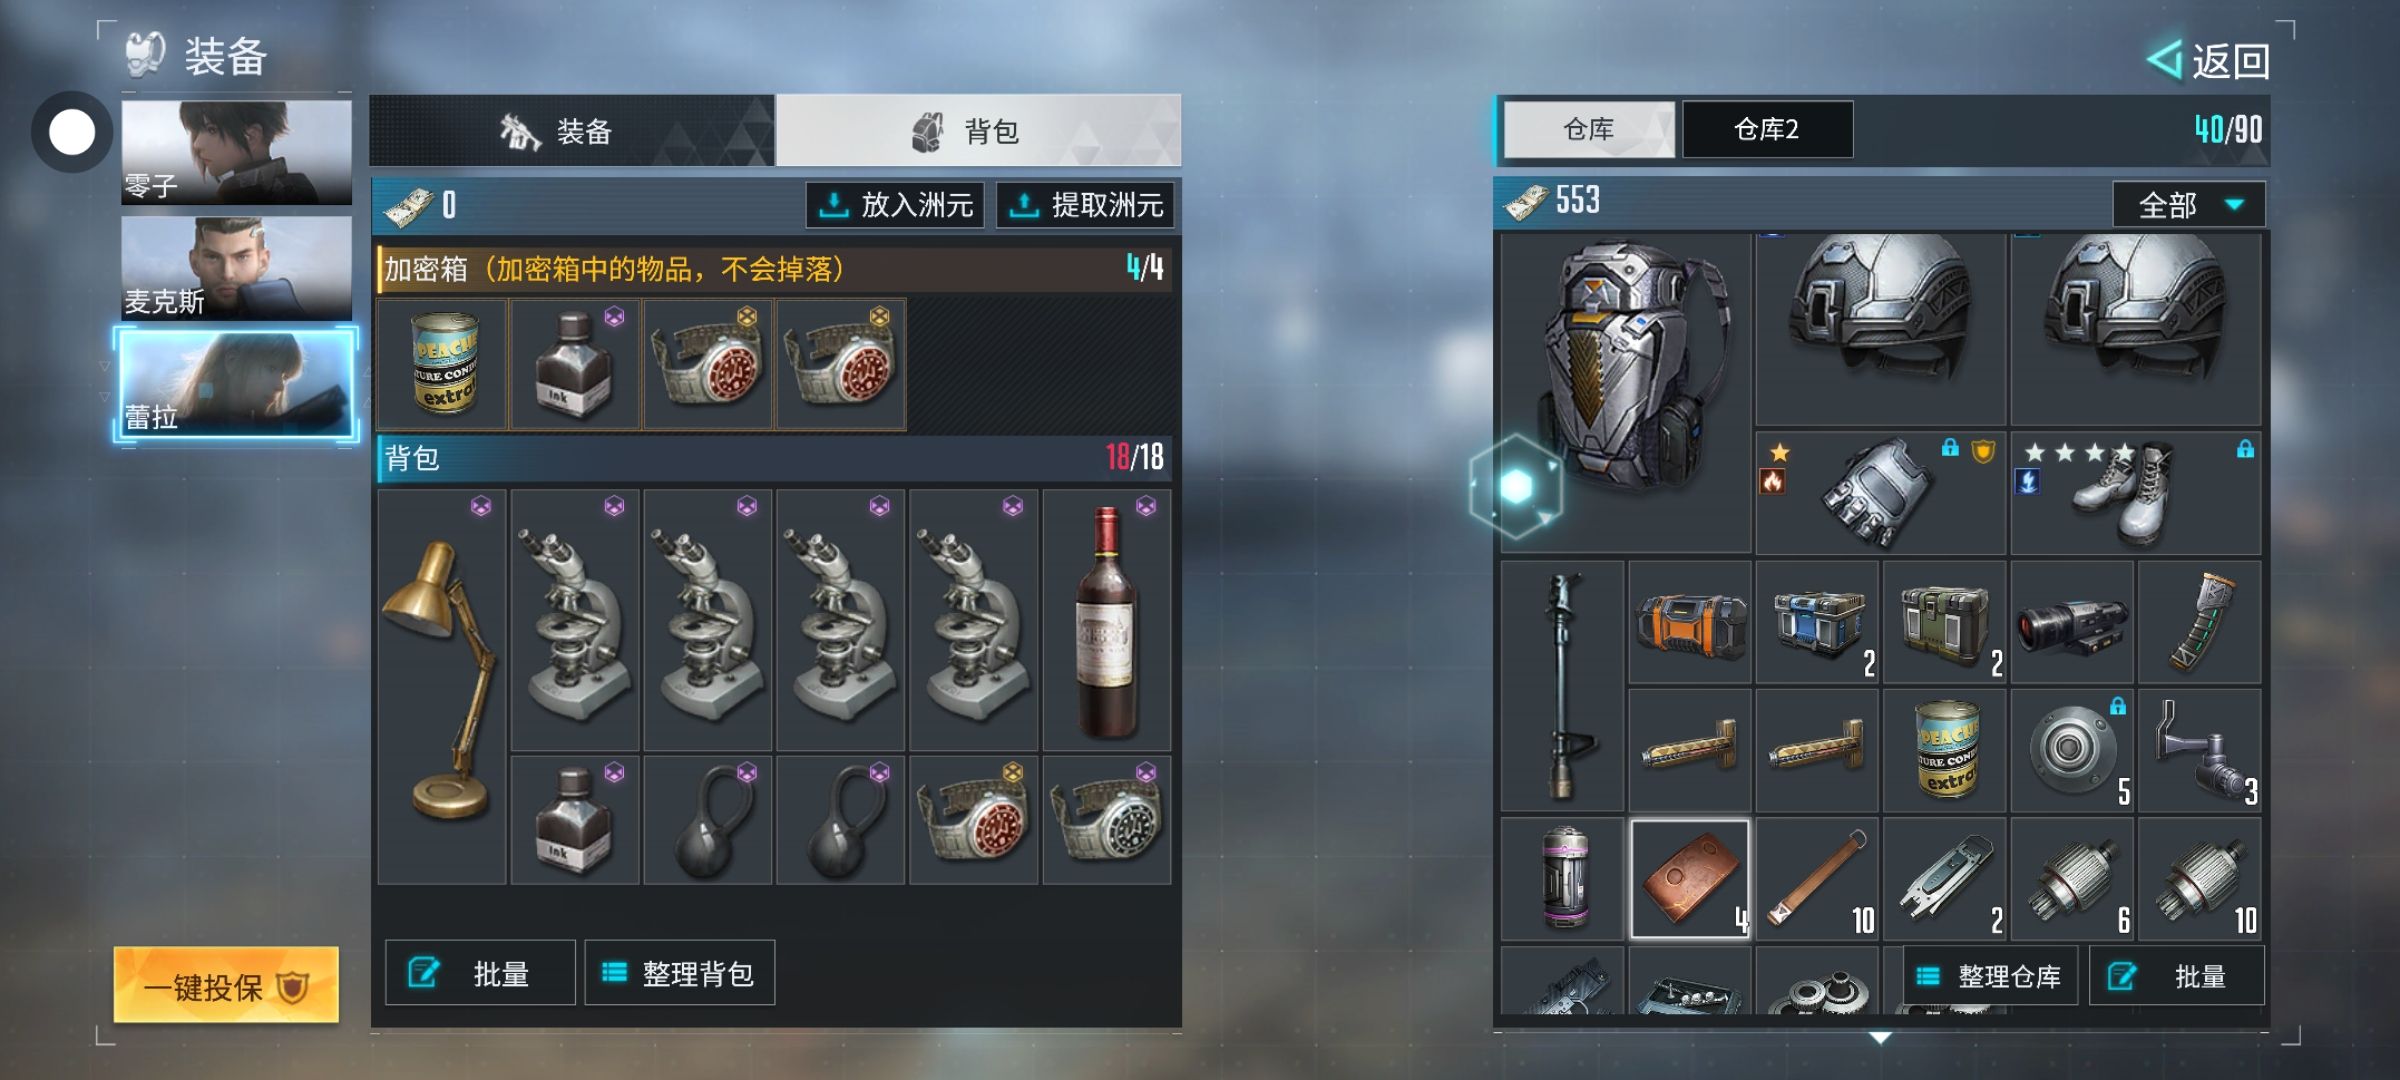Tap the hexagonal floating assist button
This screenshot has width=2400, height=1080.
[1516, 487]
